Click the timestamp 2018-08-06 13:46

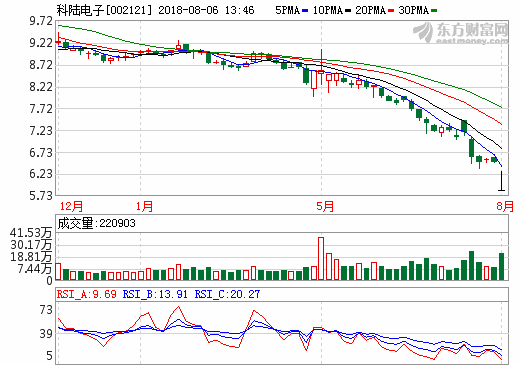[206, 10]
